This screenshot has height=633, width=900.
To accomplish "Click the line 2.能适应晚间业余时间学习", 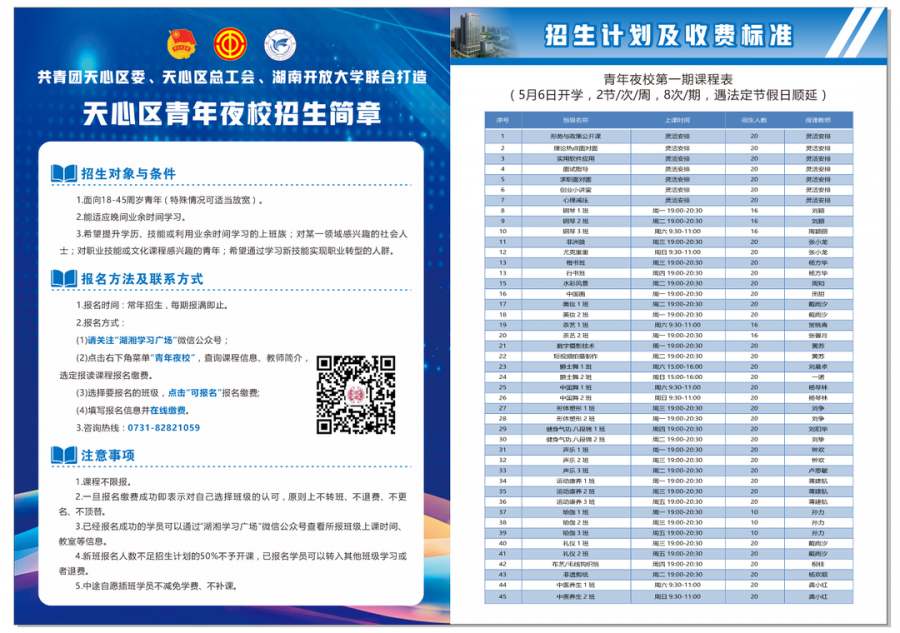I will coord(131,217).
